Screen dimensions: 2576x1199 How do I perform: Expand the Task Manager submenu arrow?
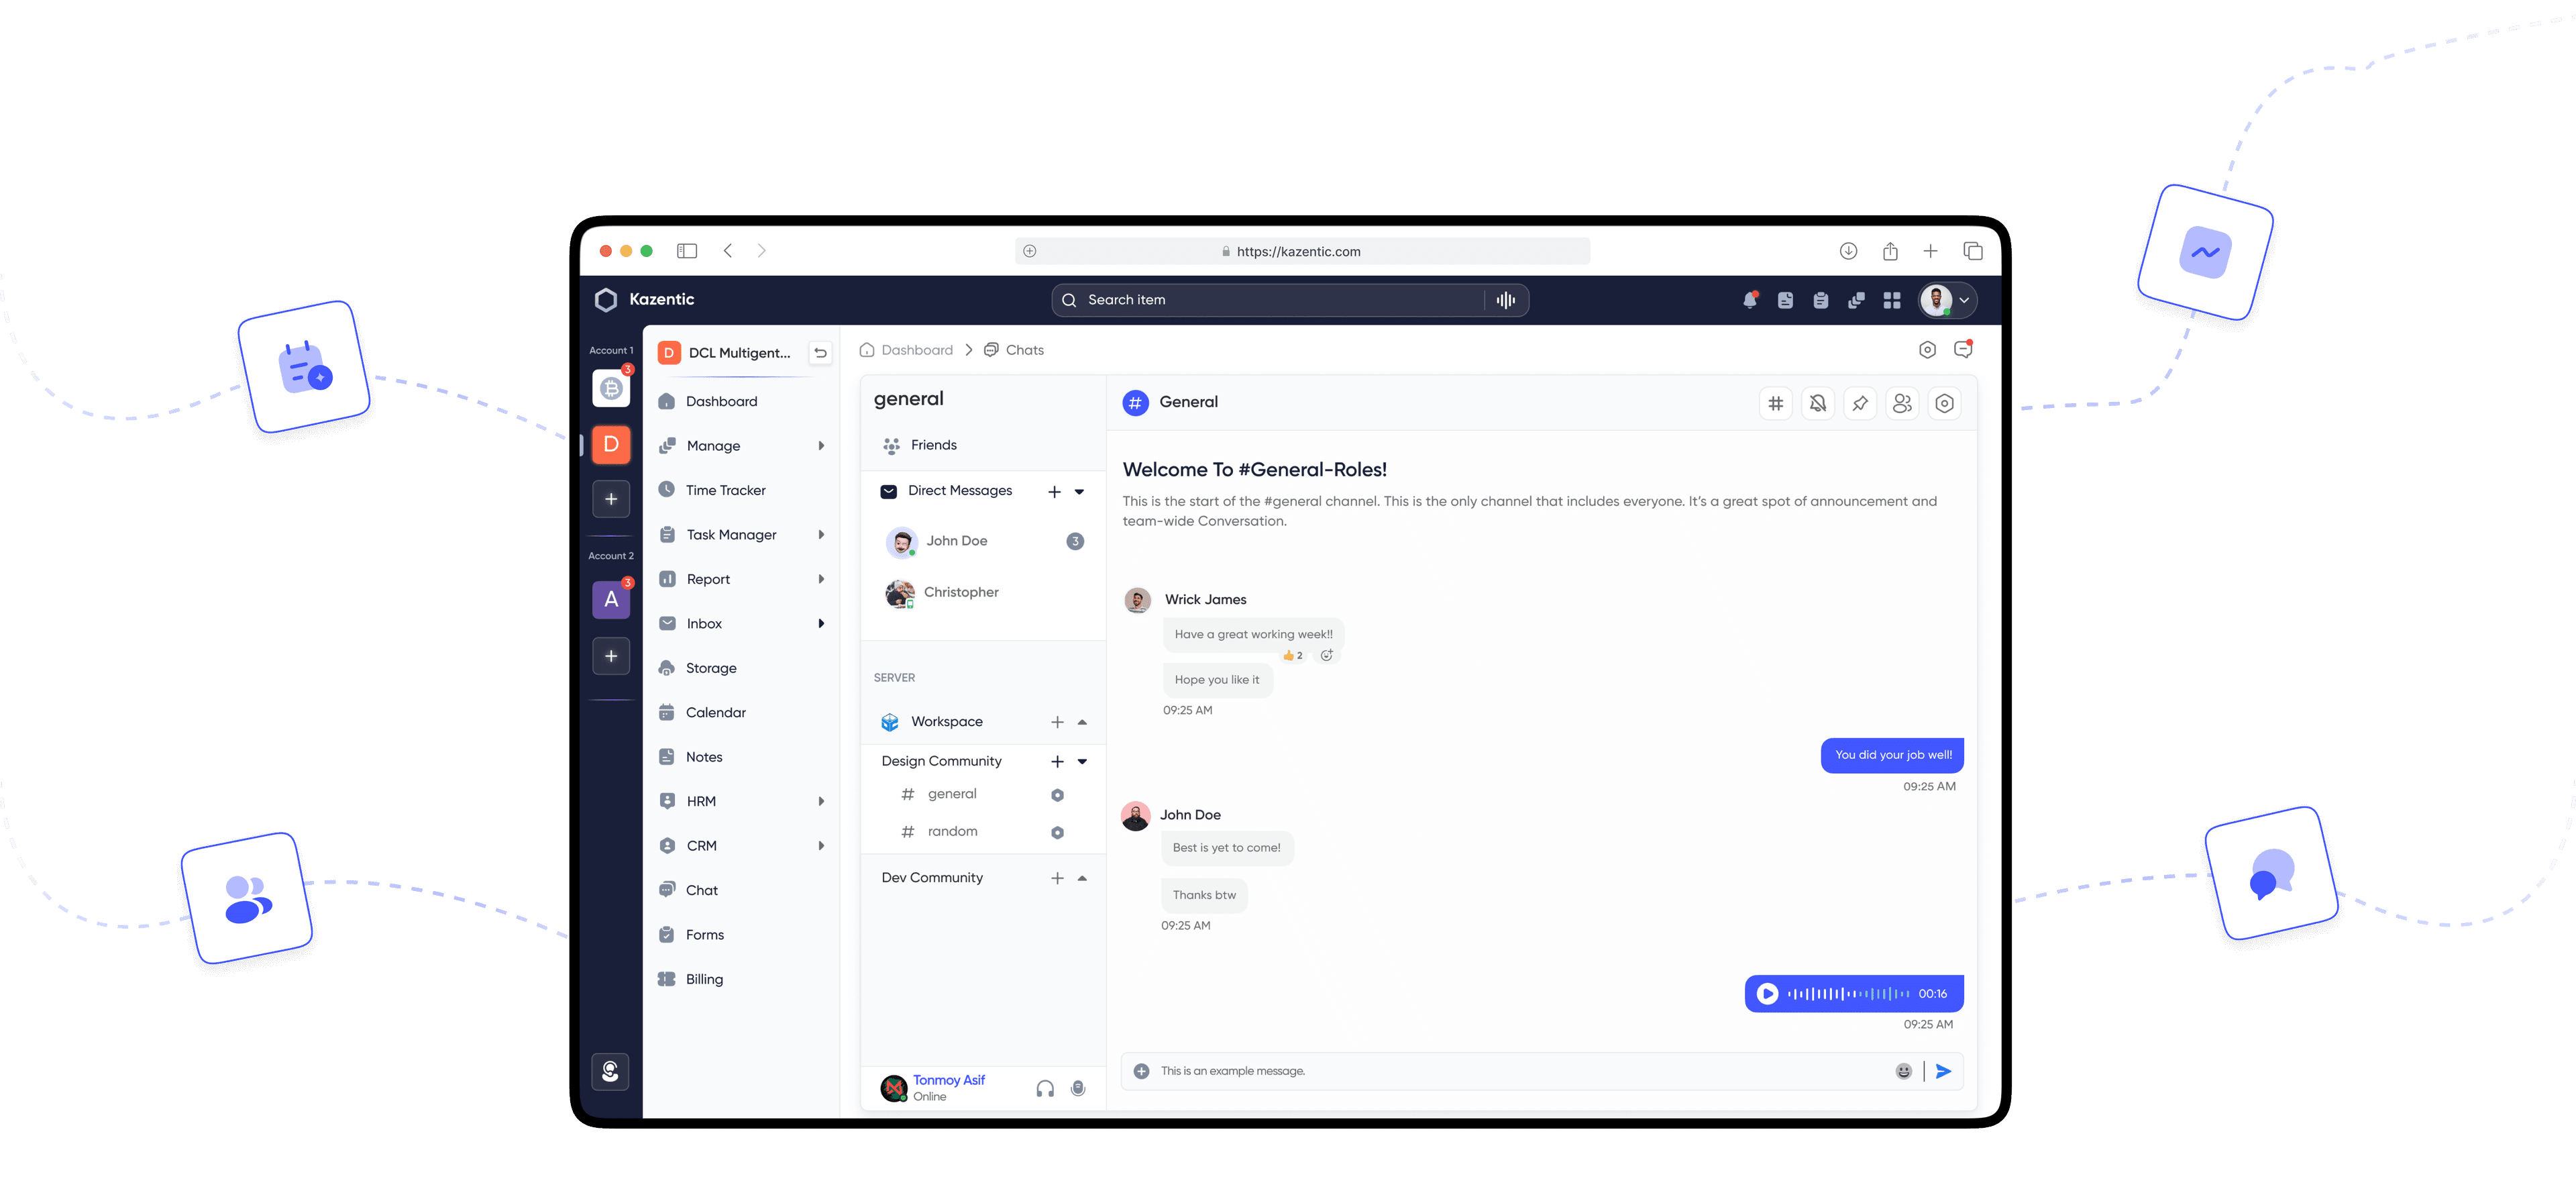click(x=821, y=535)
